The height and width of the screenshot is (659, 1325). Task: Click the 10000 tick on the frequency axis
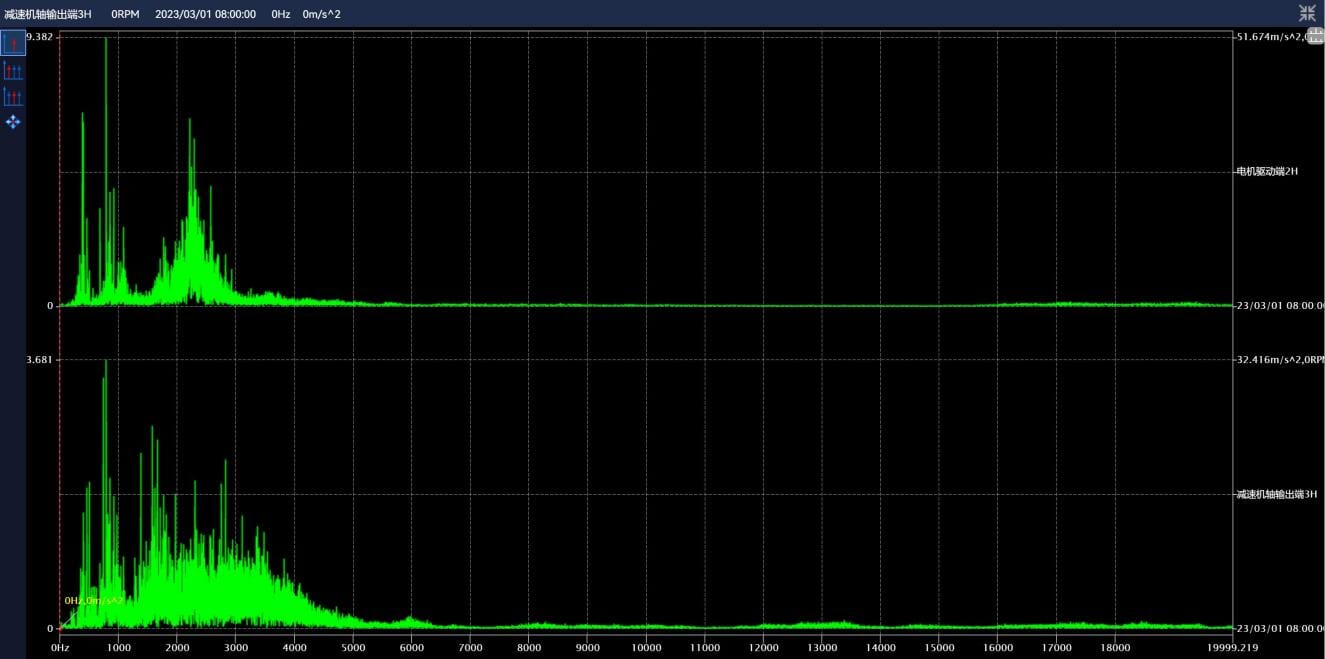pyautogui.click(x=646, y=647)
